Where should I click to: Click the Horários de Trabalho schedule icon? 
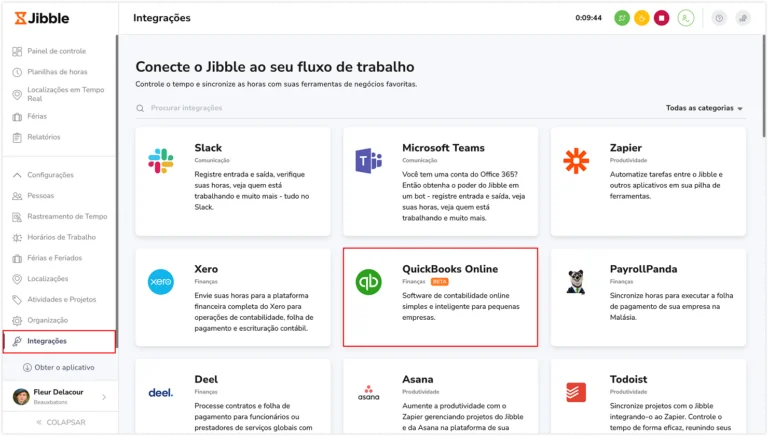click(17, 238)
